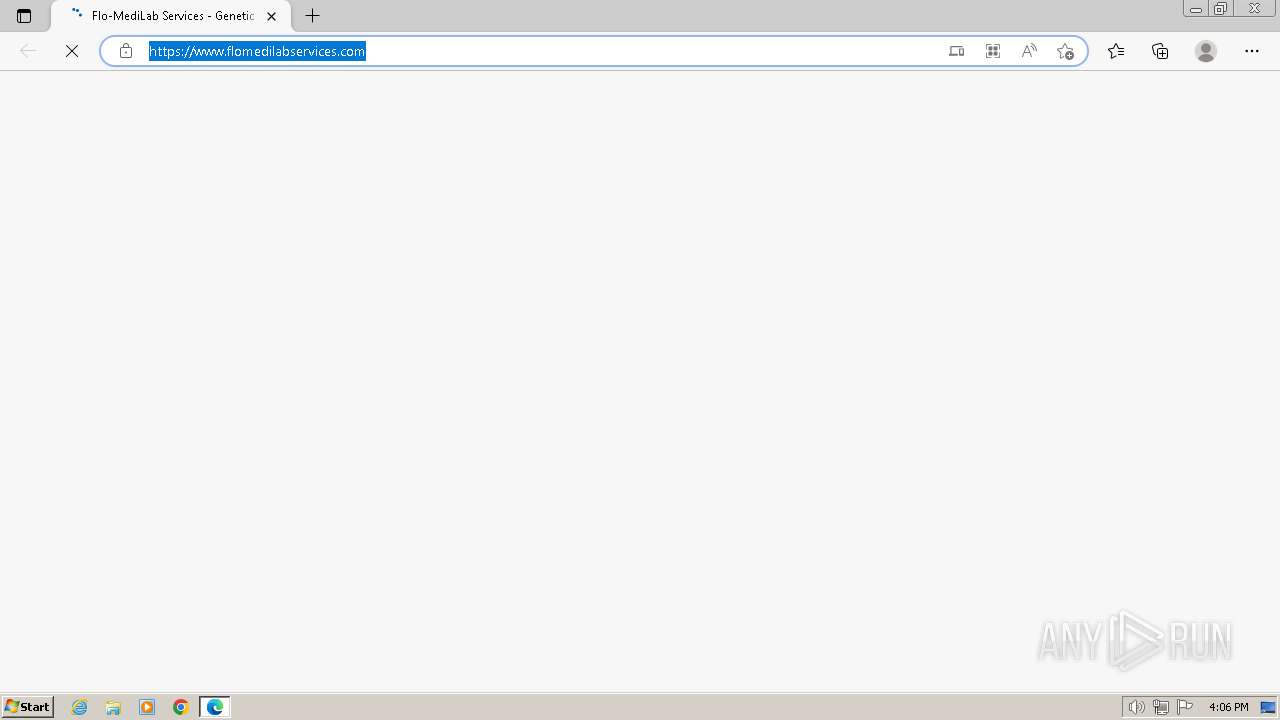The width and height of the screenshot is (1280, 720).
Task: Click the Show desktop tray button
Action: [x=1268, y=707]
